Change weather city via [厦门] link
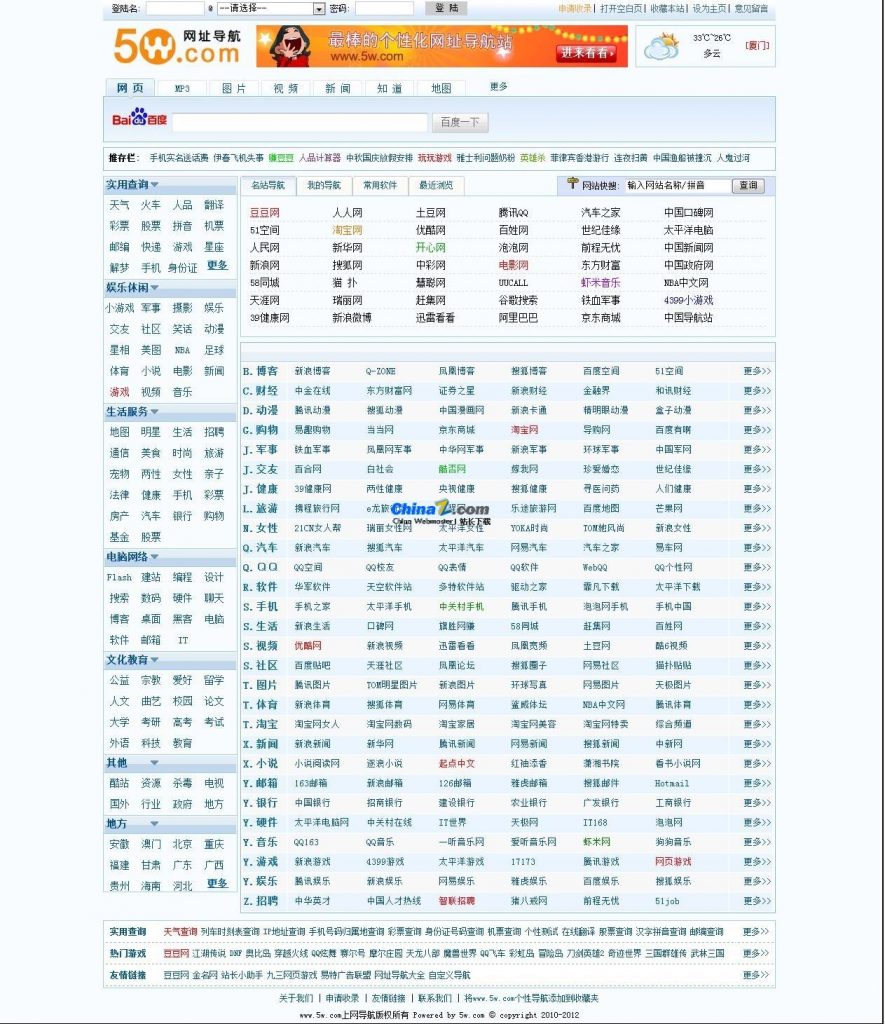885x1024 pixels. 757,46
